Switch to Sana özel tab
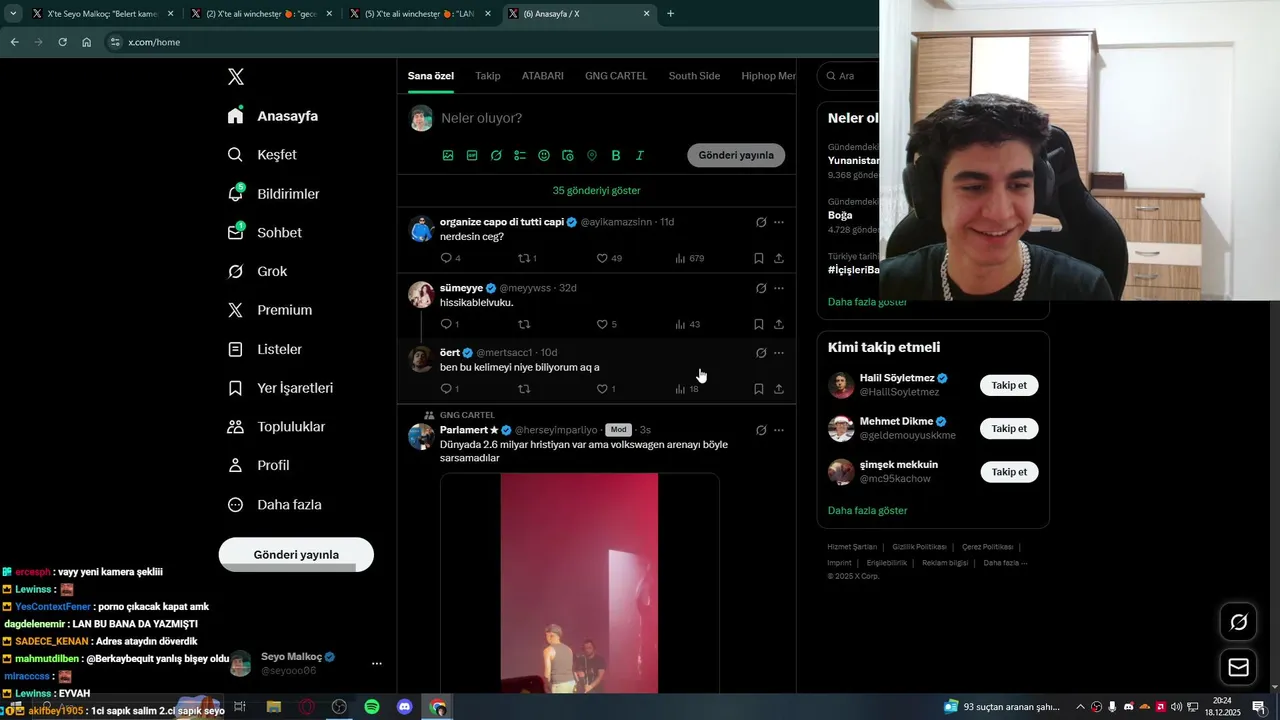The width and height of the screenshot is (1280, 720). coord(431,76)
